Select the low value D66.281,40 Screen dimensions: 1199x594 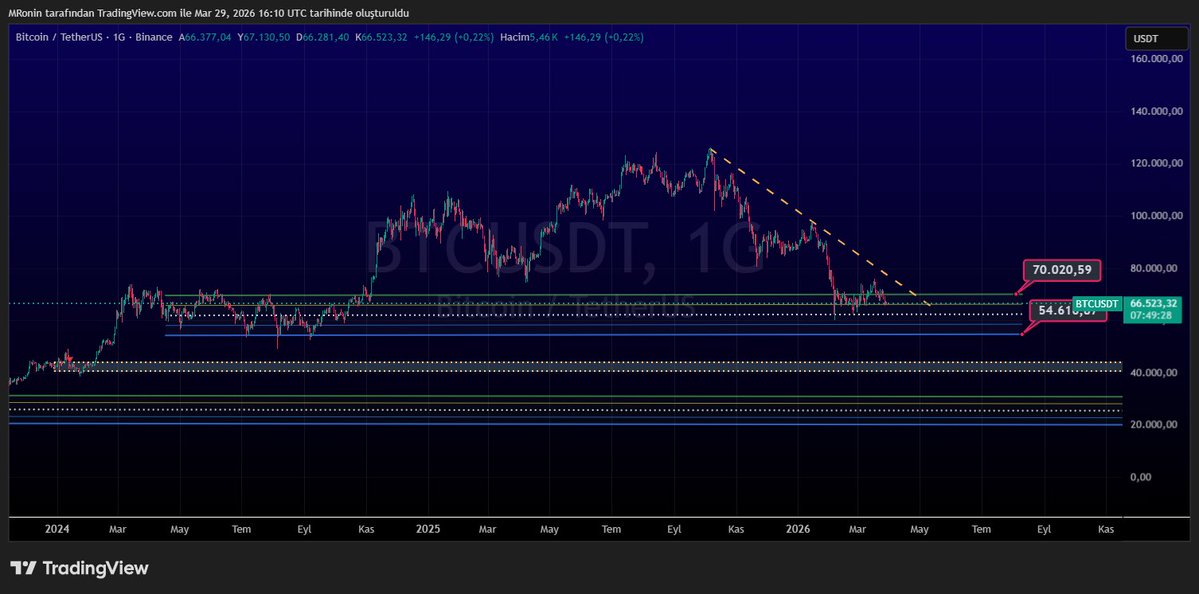tap(323, 37)
